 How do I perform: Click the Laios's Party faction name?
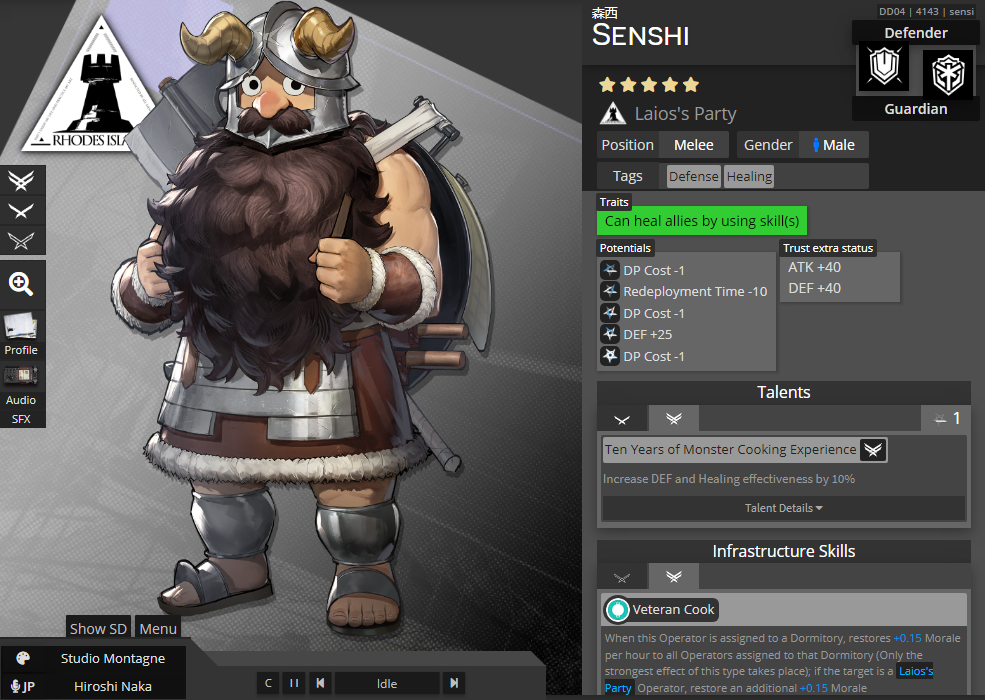pos(685,114)
